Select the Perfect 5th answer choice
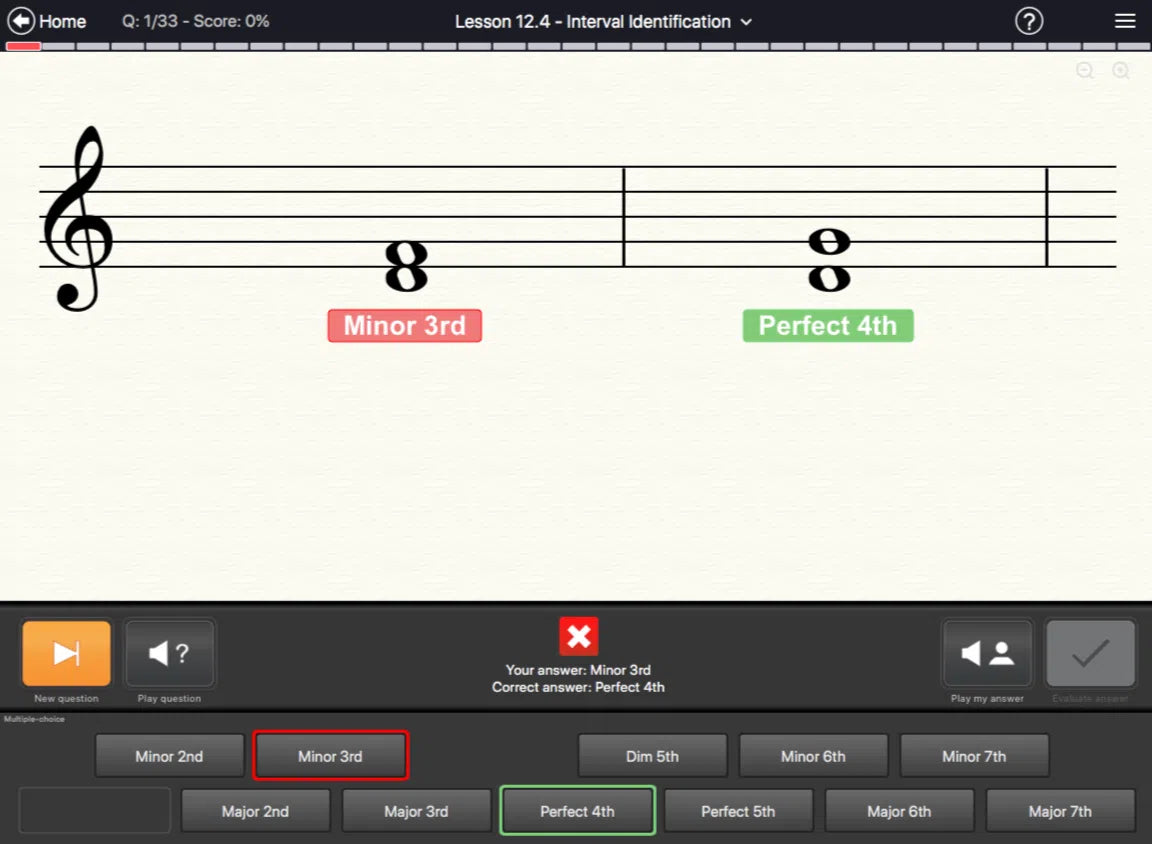 point(738,811)
